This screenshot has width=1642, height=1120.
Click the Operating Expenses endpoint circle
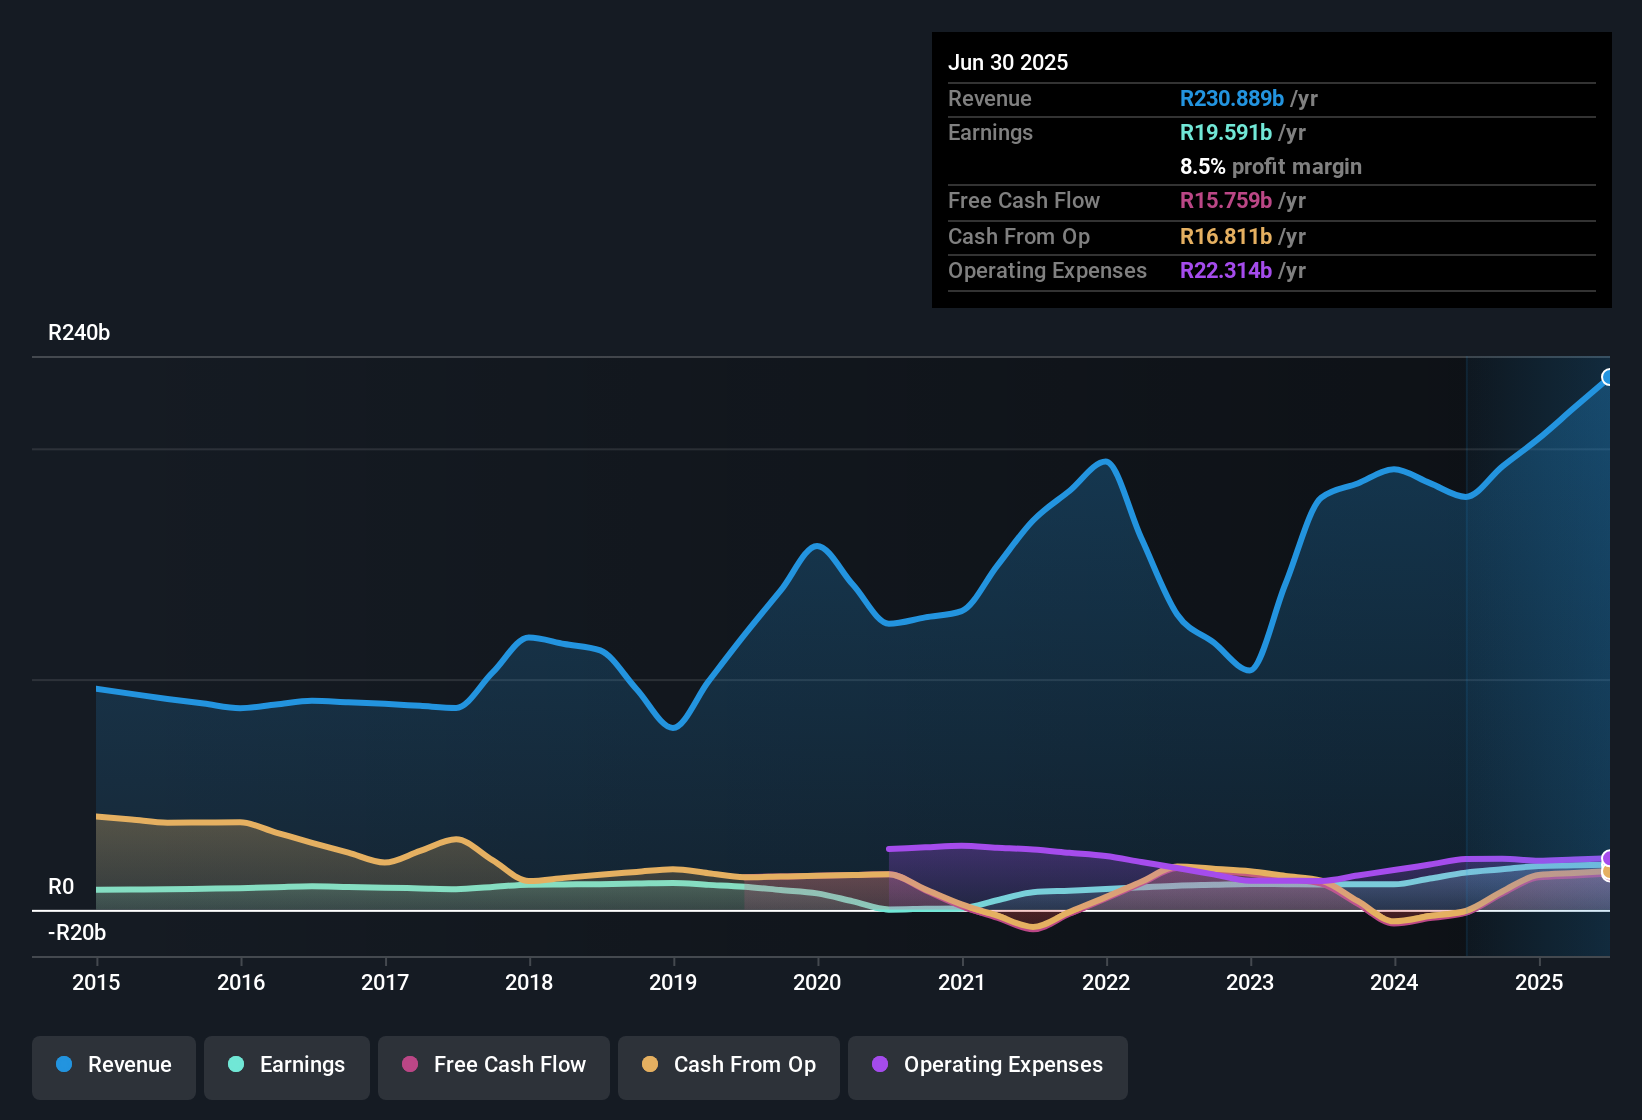(x=1608, y=858)
